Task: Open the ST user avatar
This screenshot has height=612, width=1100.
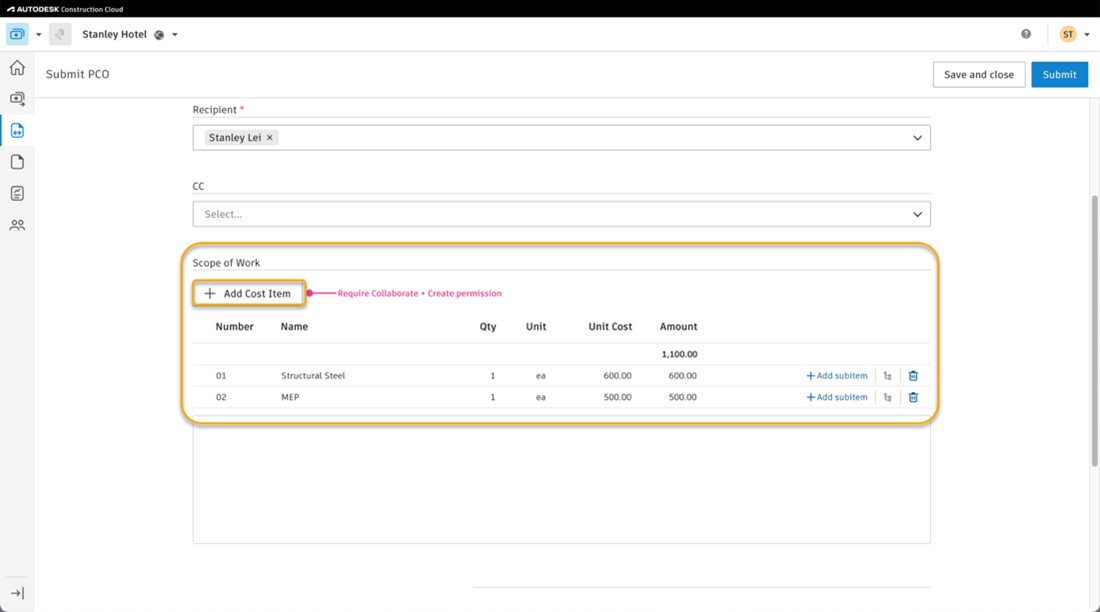Action: click(x=1068, y=34)
